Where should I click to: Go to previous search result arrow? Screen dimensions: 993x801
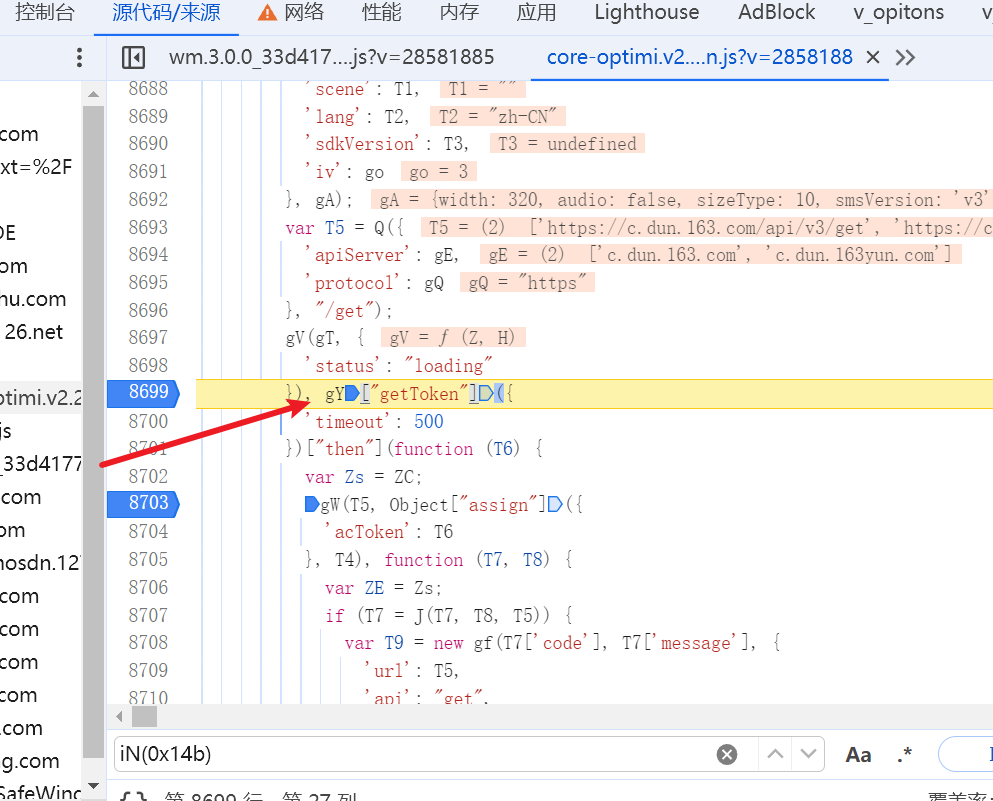pos(775,754)
